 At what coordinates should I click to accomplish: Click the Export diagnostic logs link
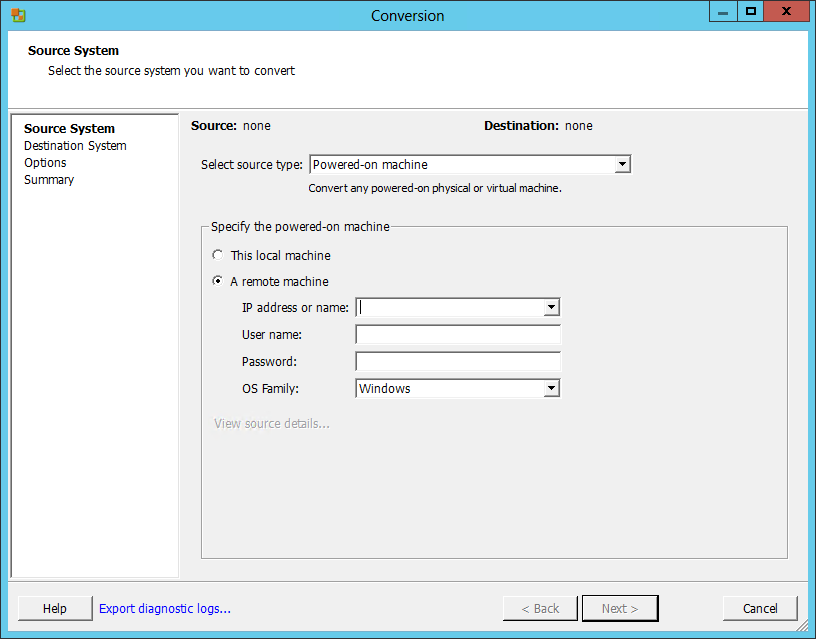point(164,608)
